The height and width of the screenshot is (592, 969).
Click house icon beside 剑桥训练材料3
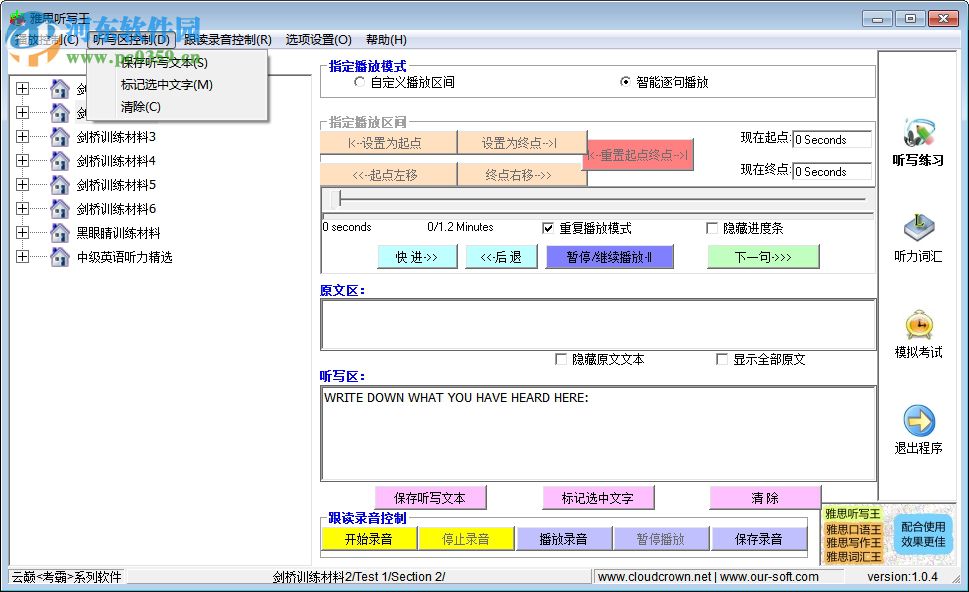[59, 137]
